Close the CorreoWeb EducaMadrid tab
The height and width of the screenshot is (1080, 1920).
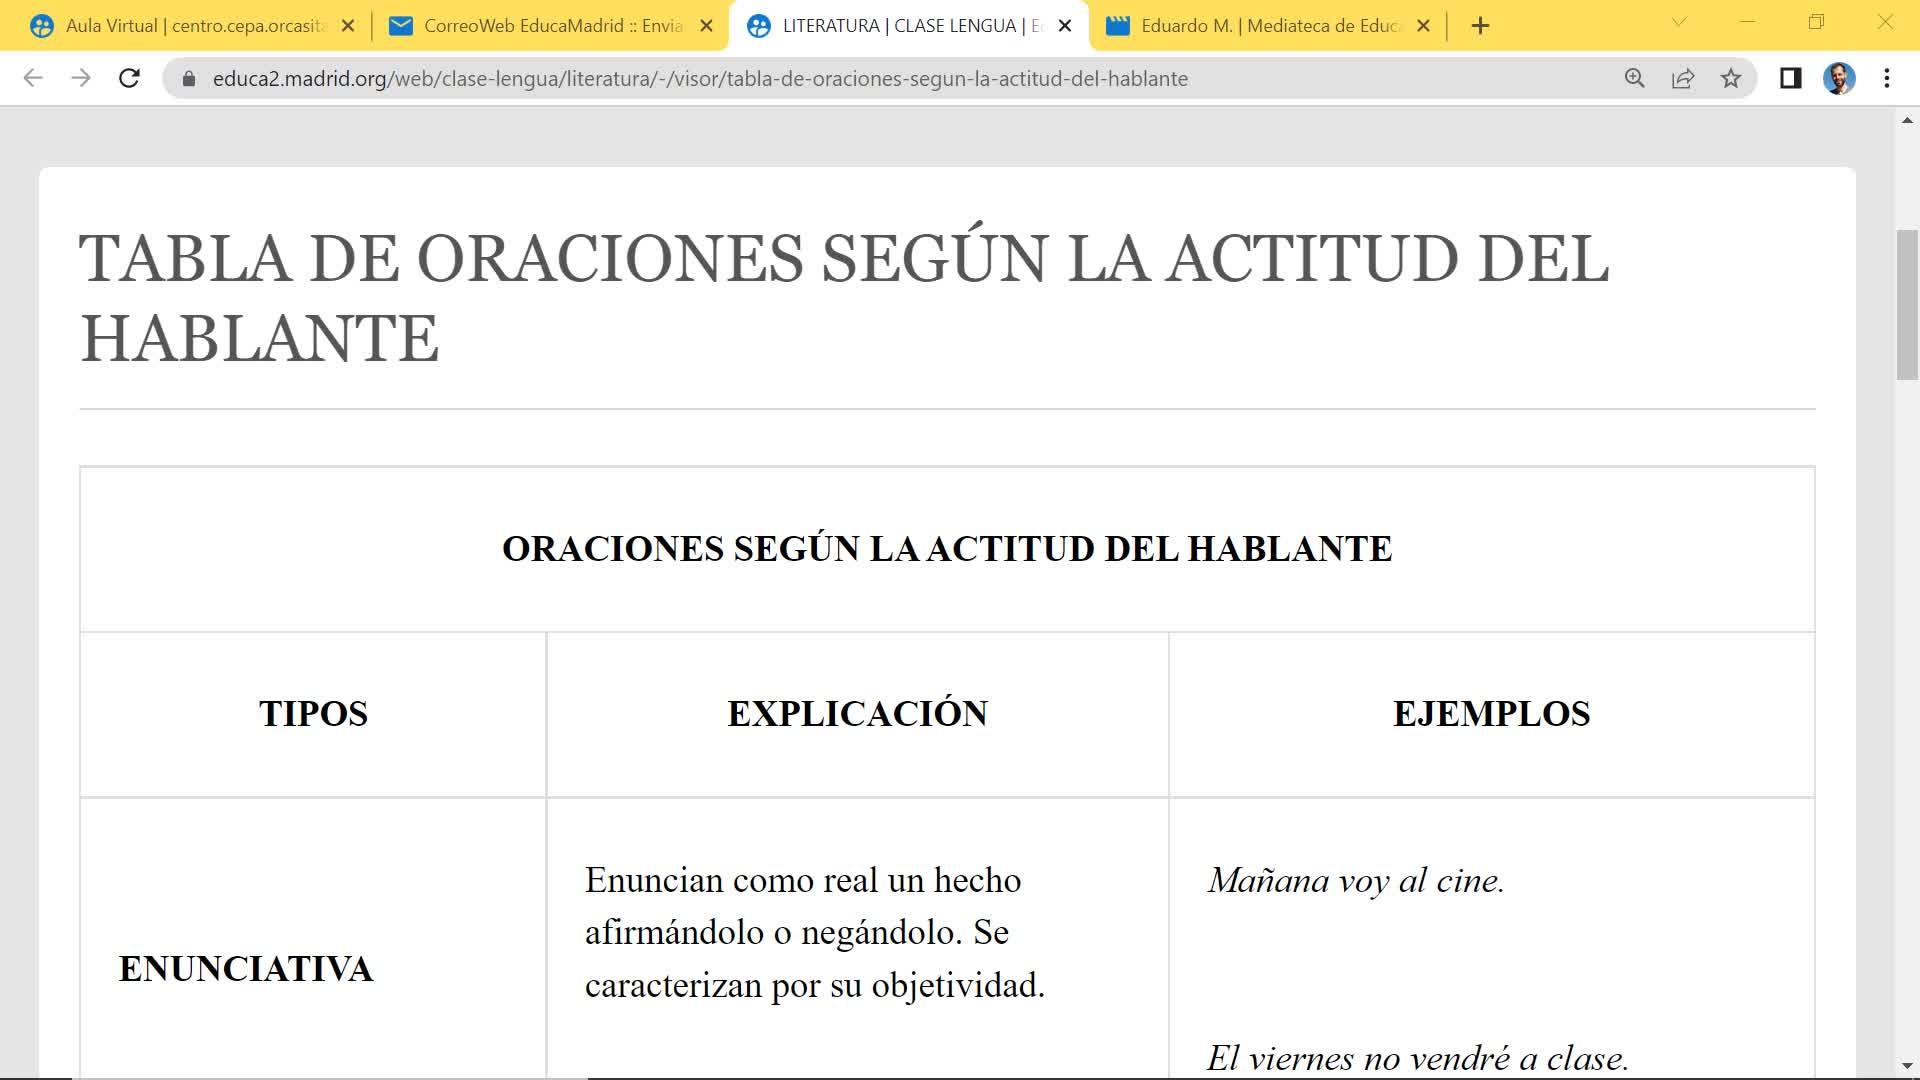click(706, 26)
